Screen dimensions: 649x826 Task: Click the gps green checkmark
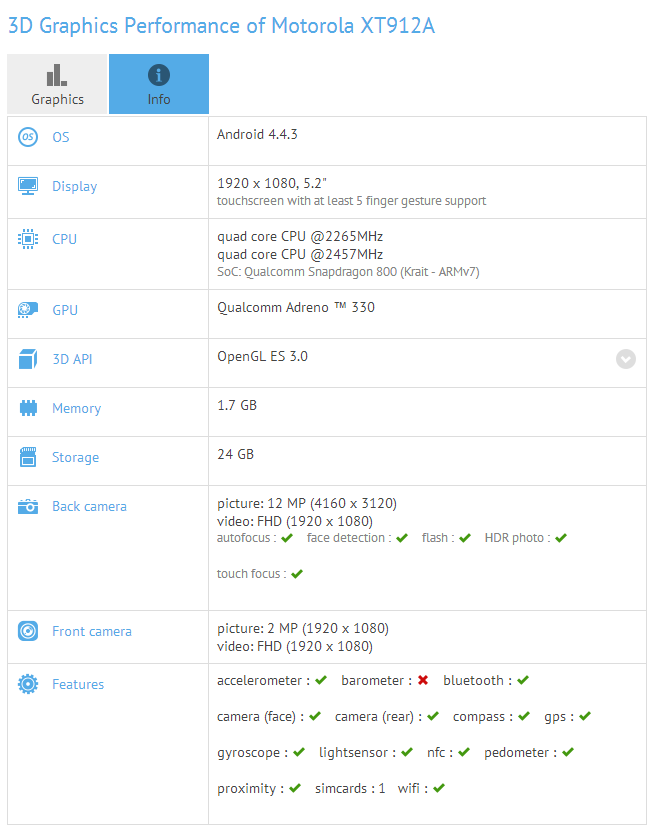[585, 716]
